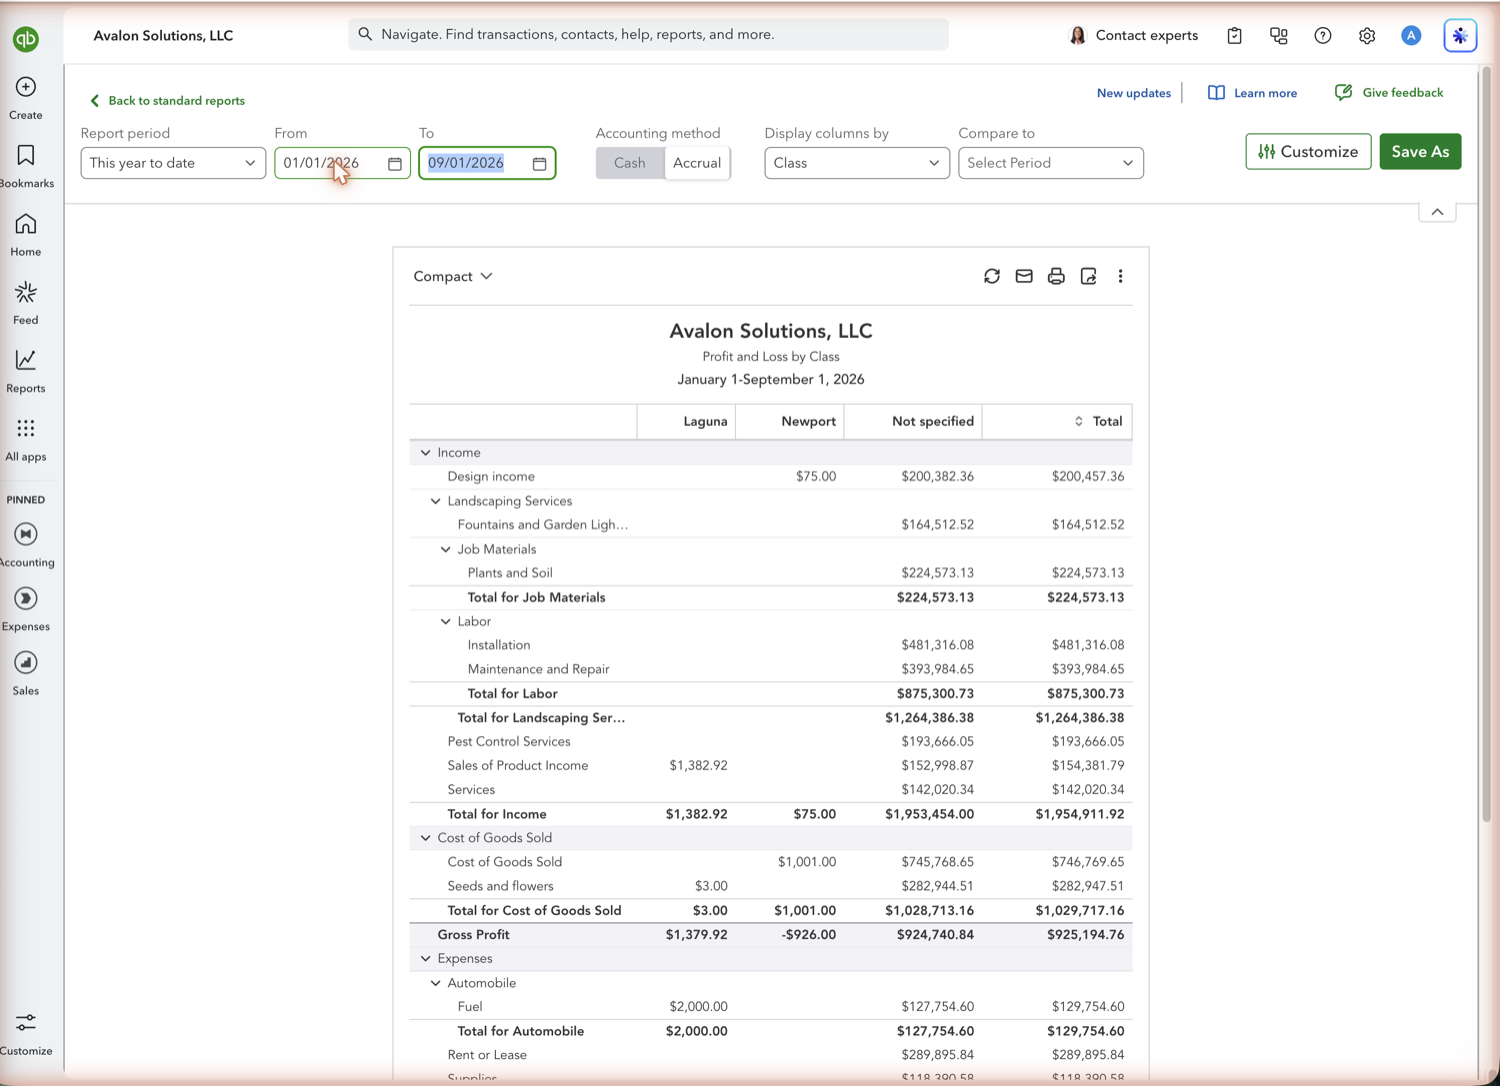This screenshot has height=1086, width=1500.
Task: Click the Avalon Solutions, LLC company name in header
Action: 163,35
